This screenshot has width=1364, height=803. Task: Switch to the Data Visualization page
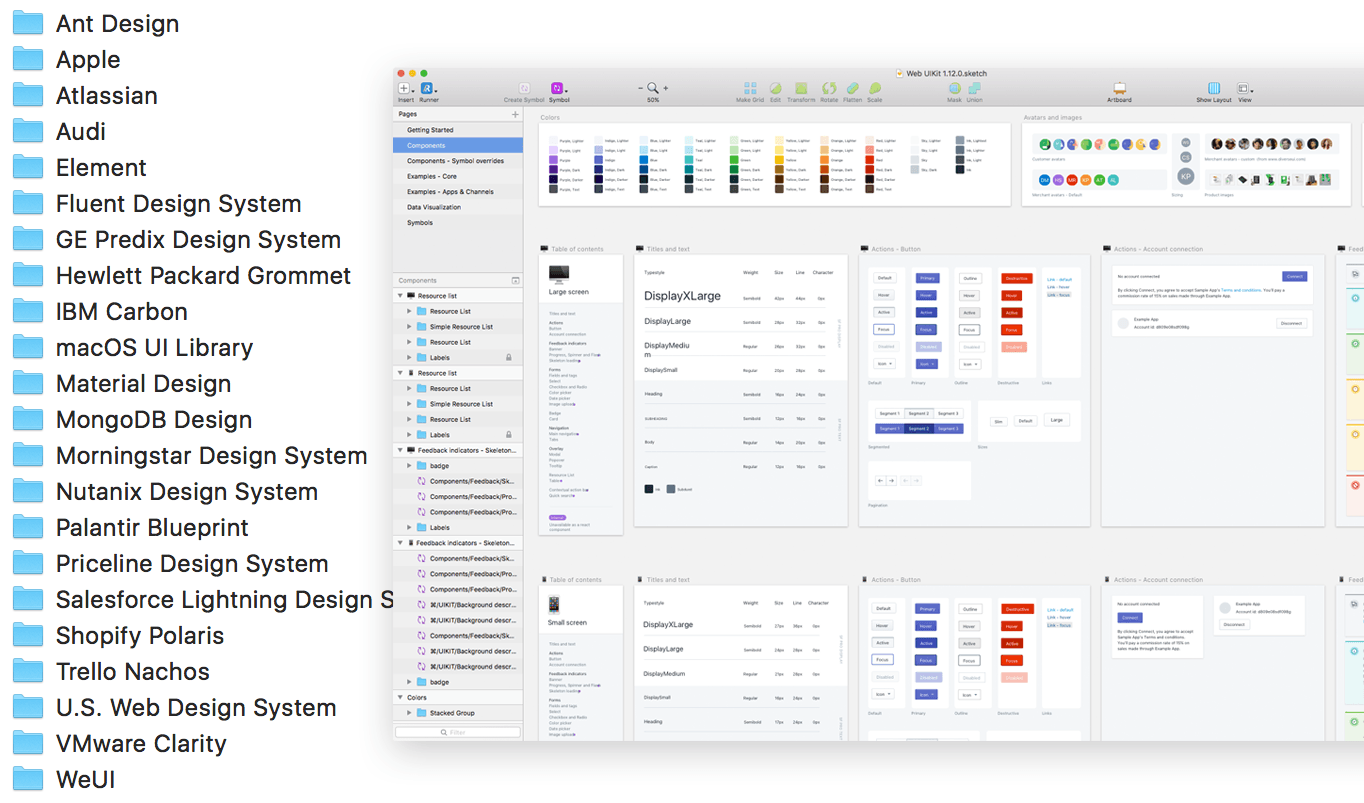click(x=458, y=207)
